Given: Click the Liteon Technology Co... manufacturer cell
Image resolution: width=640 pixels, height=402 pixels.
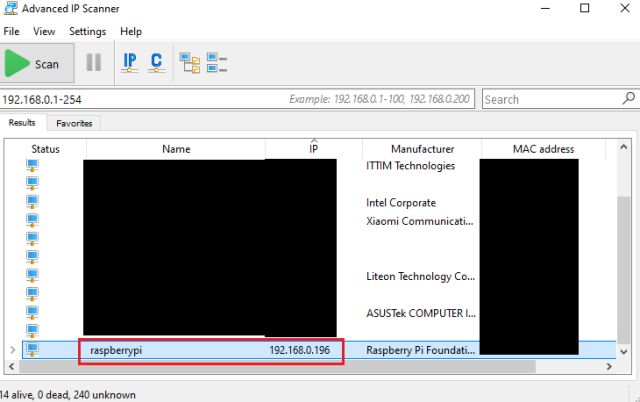Looking at the screenshot, I should pos(420,277).
